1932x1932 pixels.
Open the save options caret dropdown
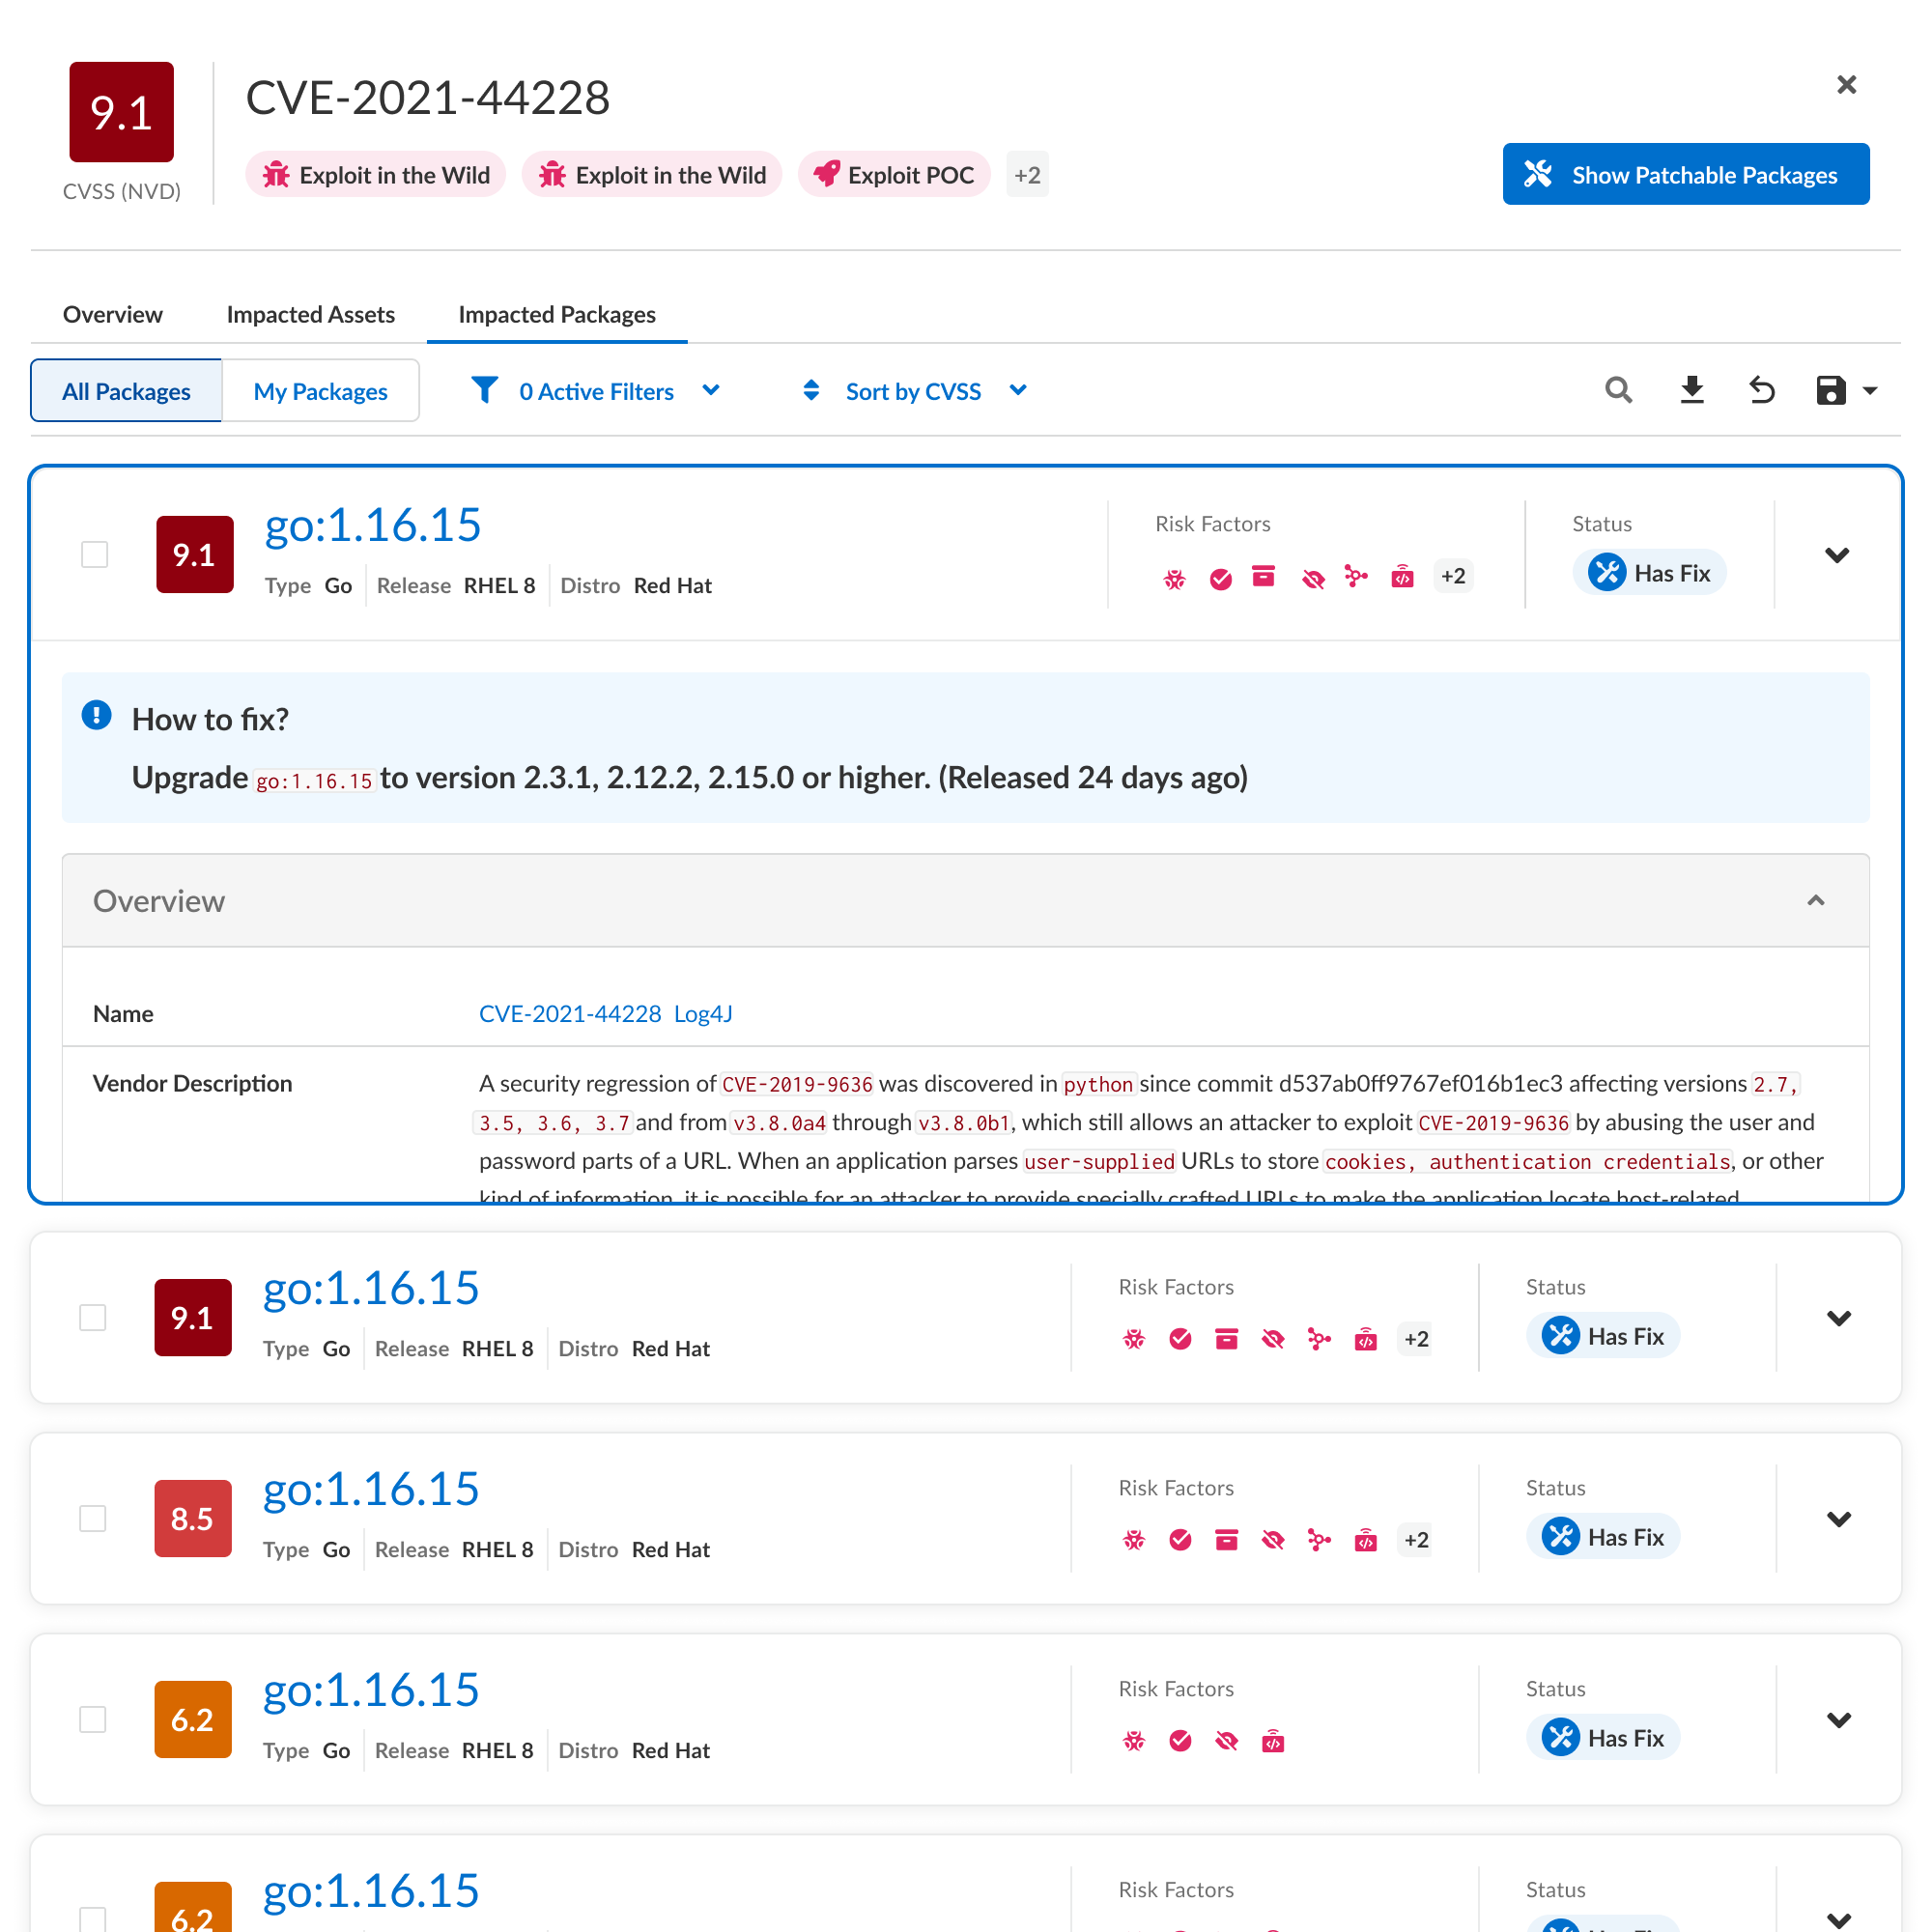(1869, 391)
